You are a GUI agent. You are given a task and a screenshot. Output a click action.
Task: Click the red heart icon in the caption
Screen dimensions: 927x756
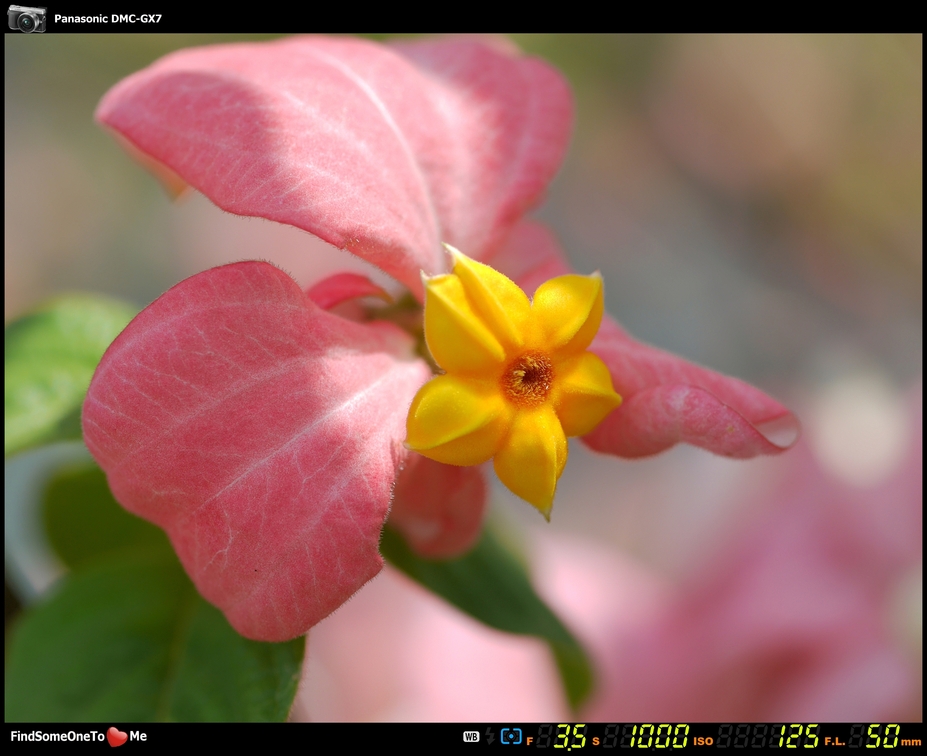click(x=117, y=736)
